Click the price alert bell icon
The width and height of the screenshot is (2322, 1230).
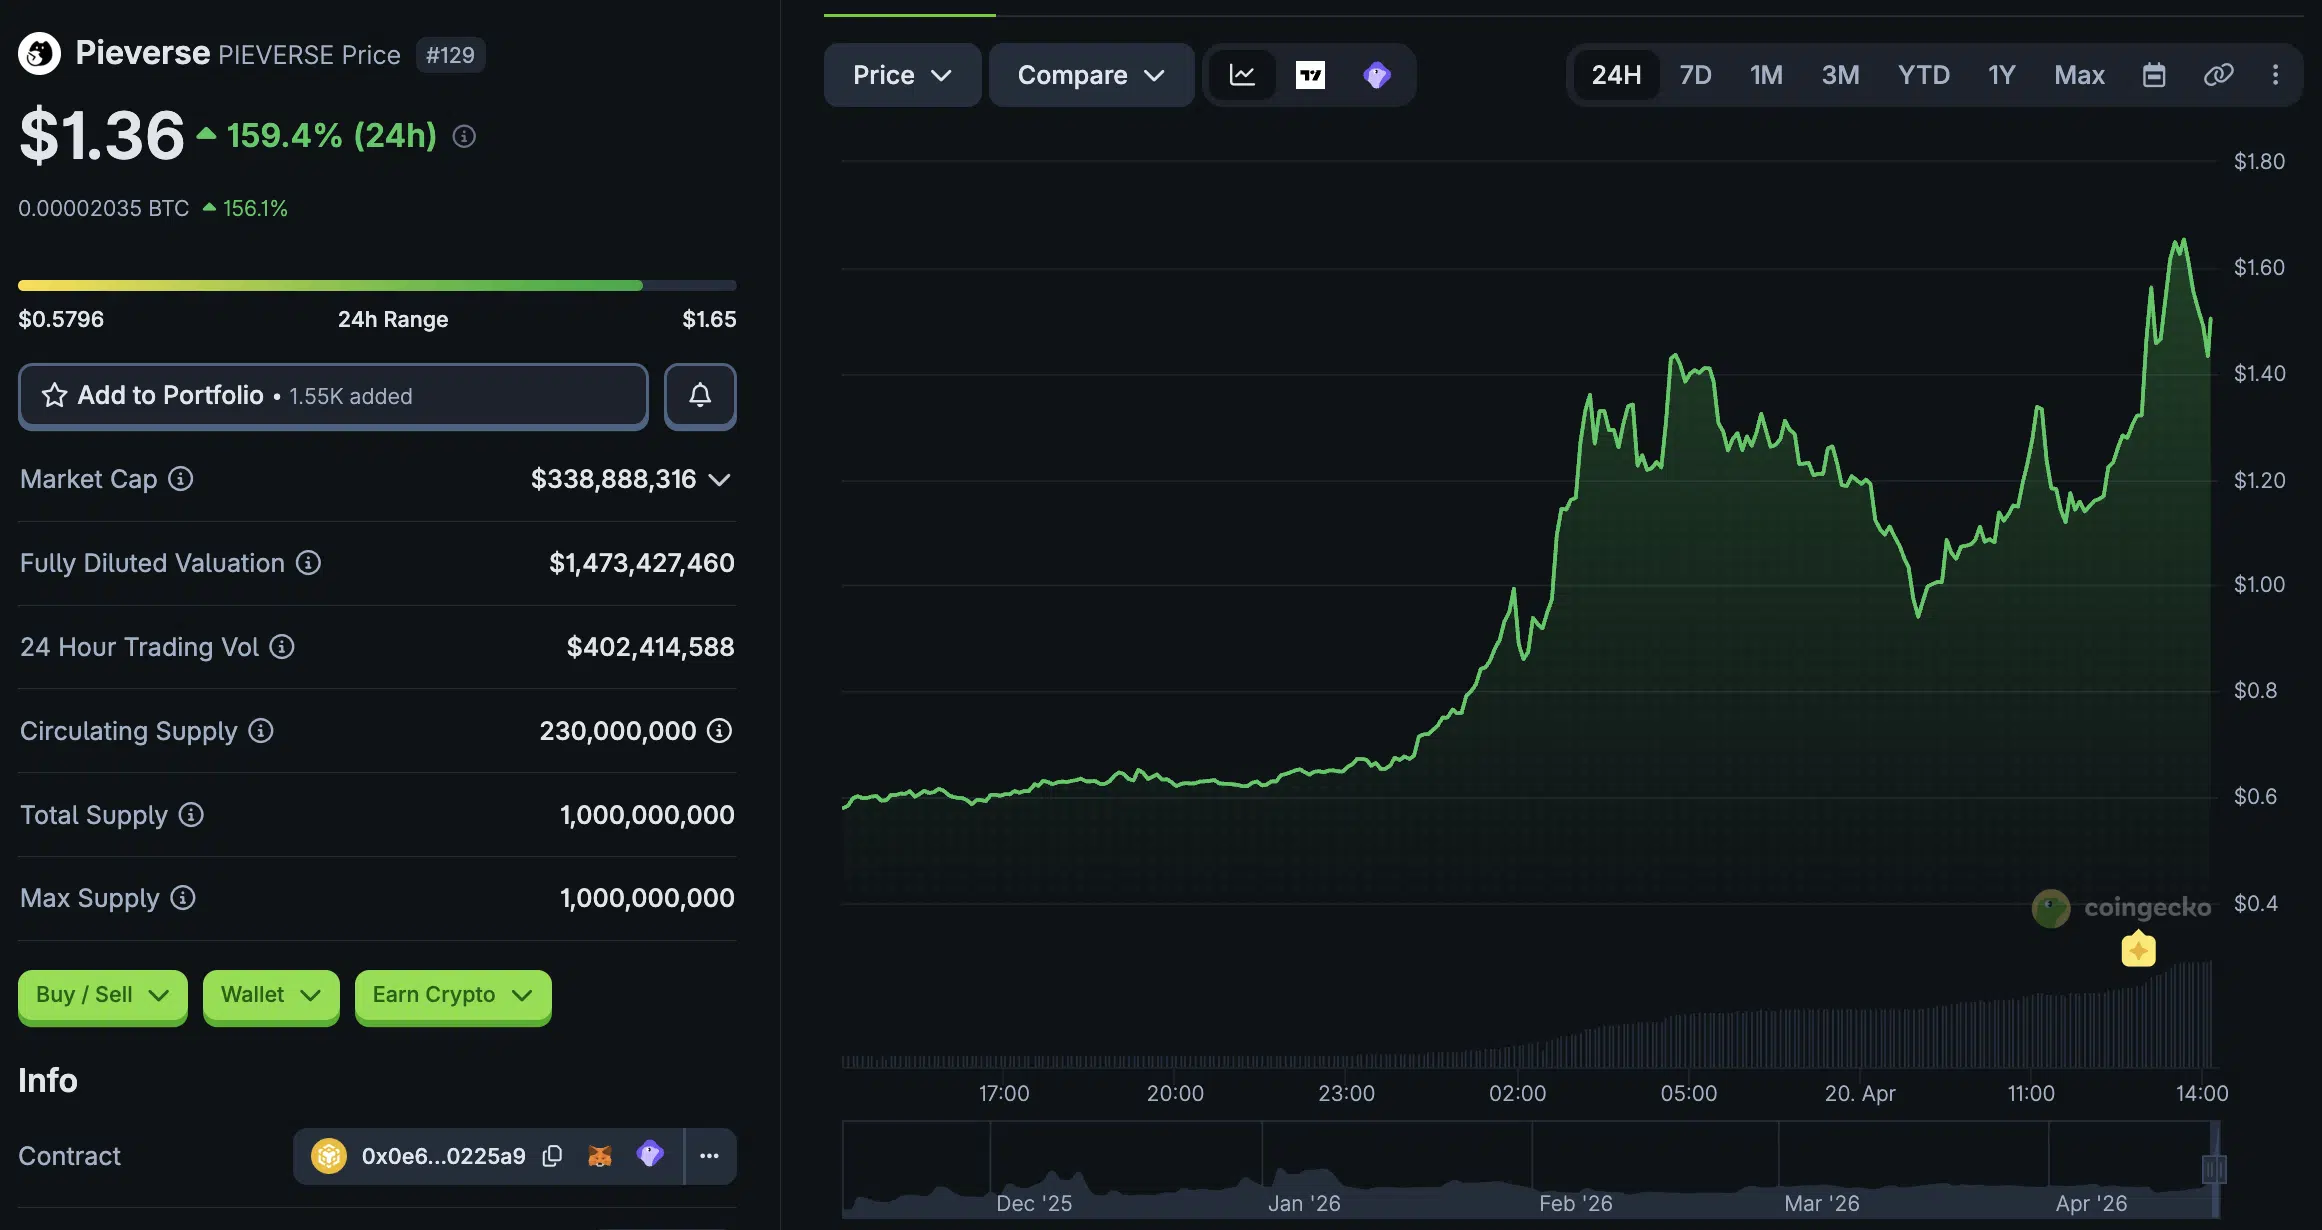tap(700, 396)
